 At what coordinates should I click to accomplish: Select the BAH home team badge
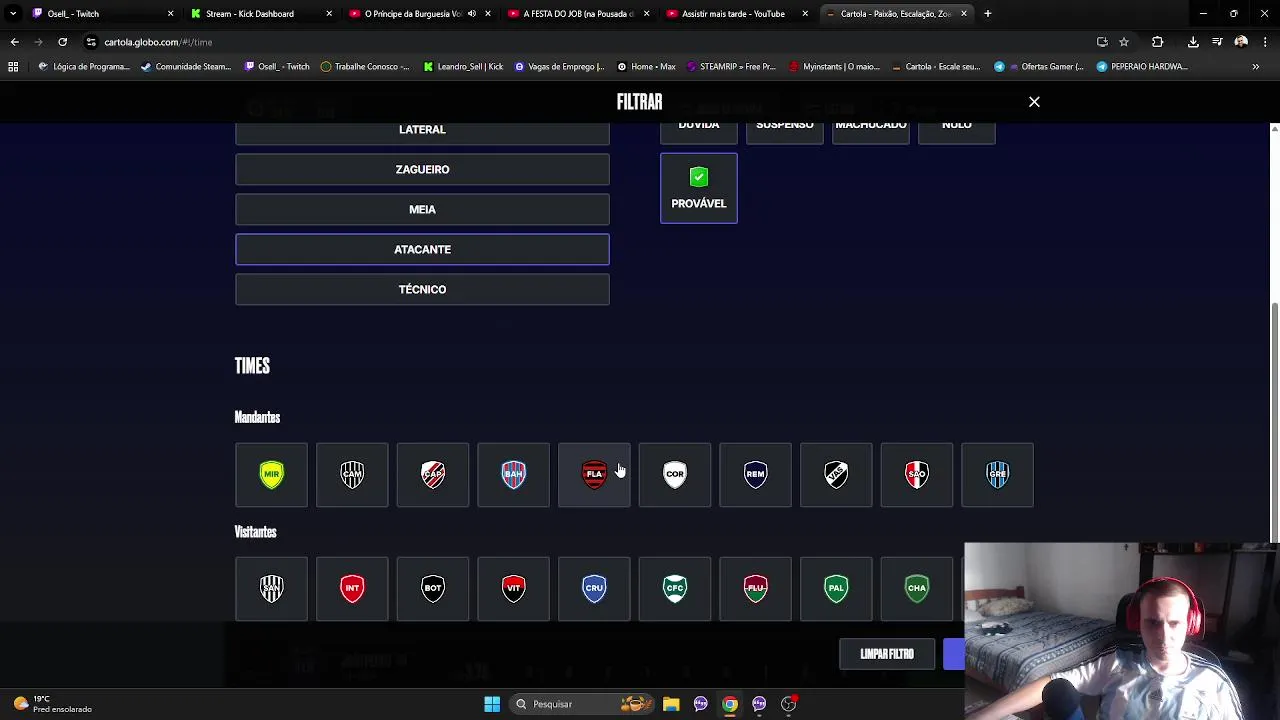pos(513,475)
